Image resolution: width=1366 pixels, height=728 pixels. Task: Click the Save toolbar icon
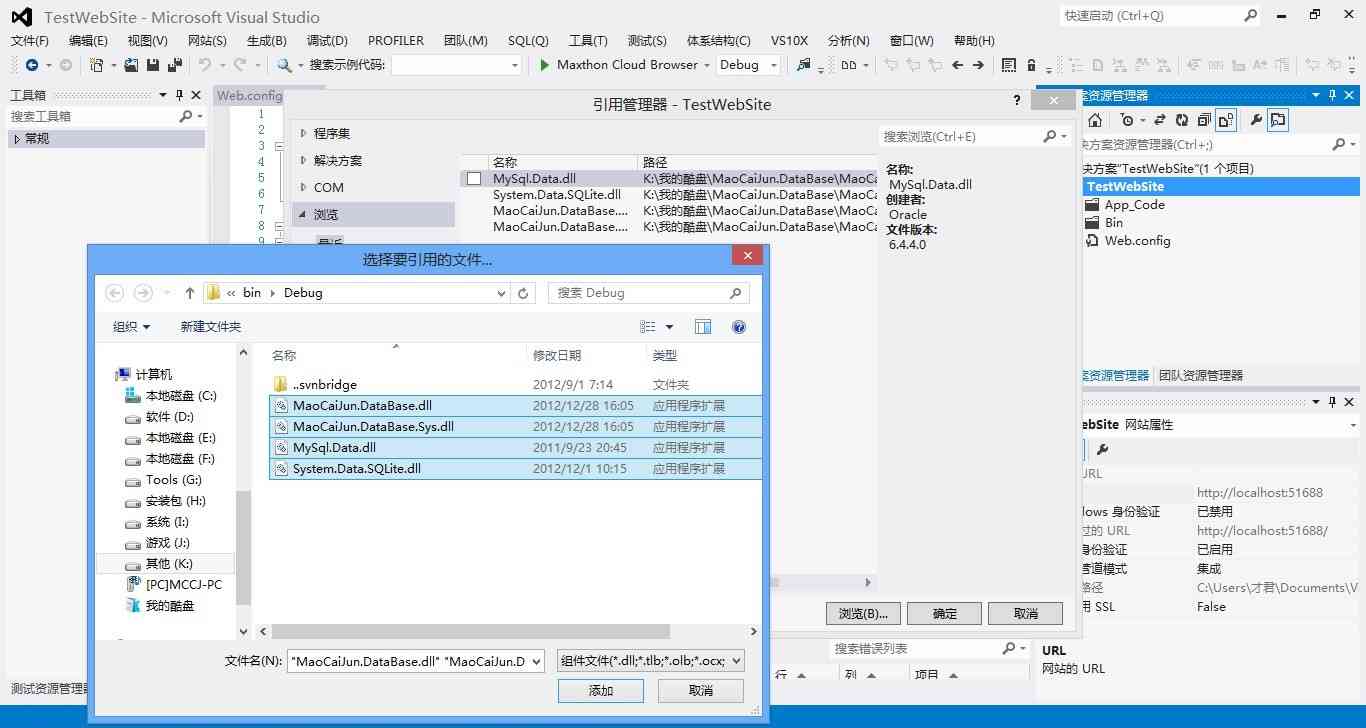click(153, 65)
